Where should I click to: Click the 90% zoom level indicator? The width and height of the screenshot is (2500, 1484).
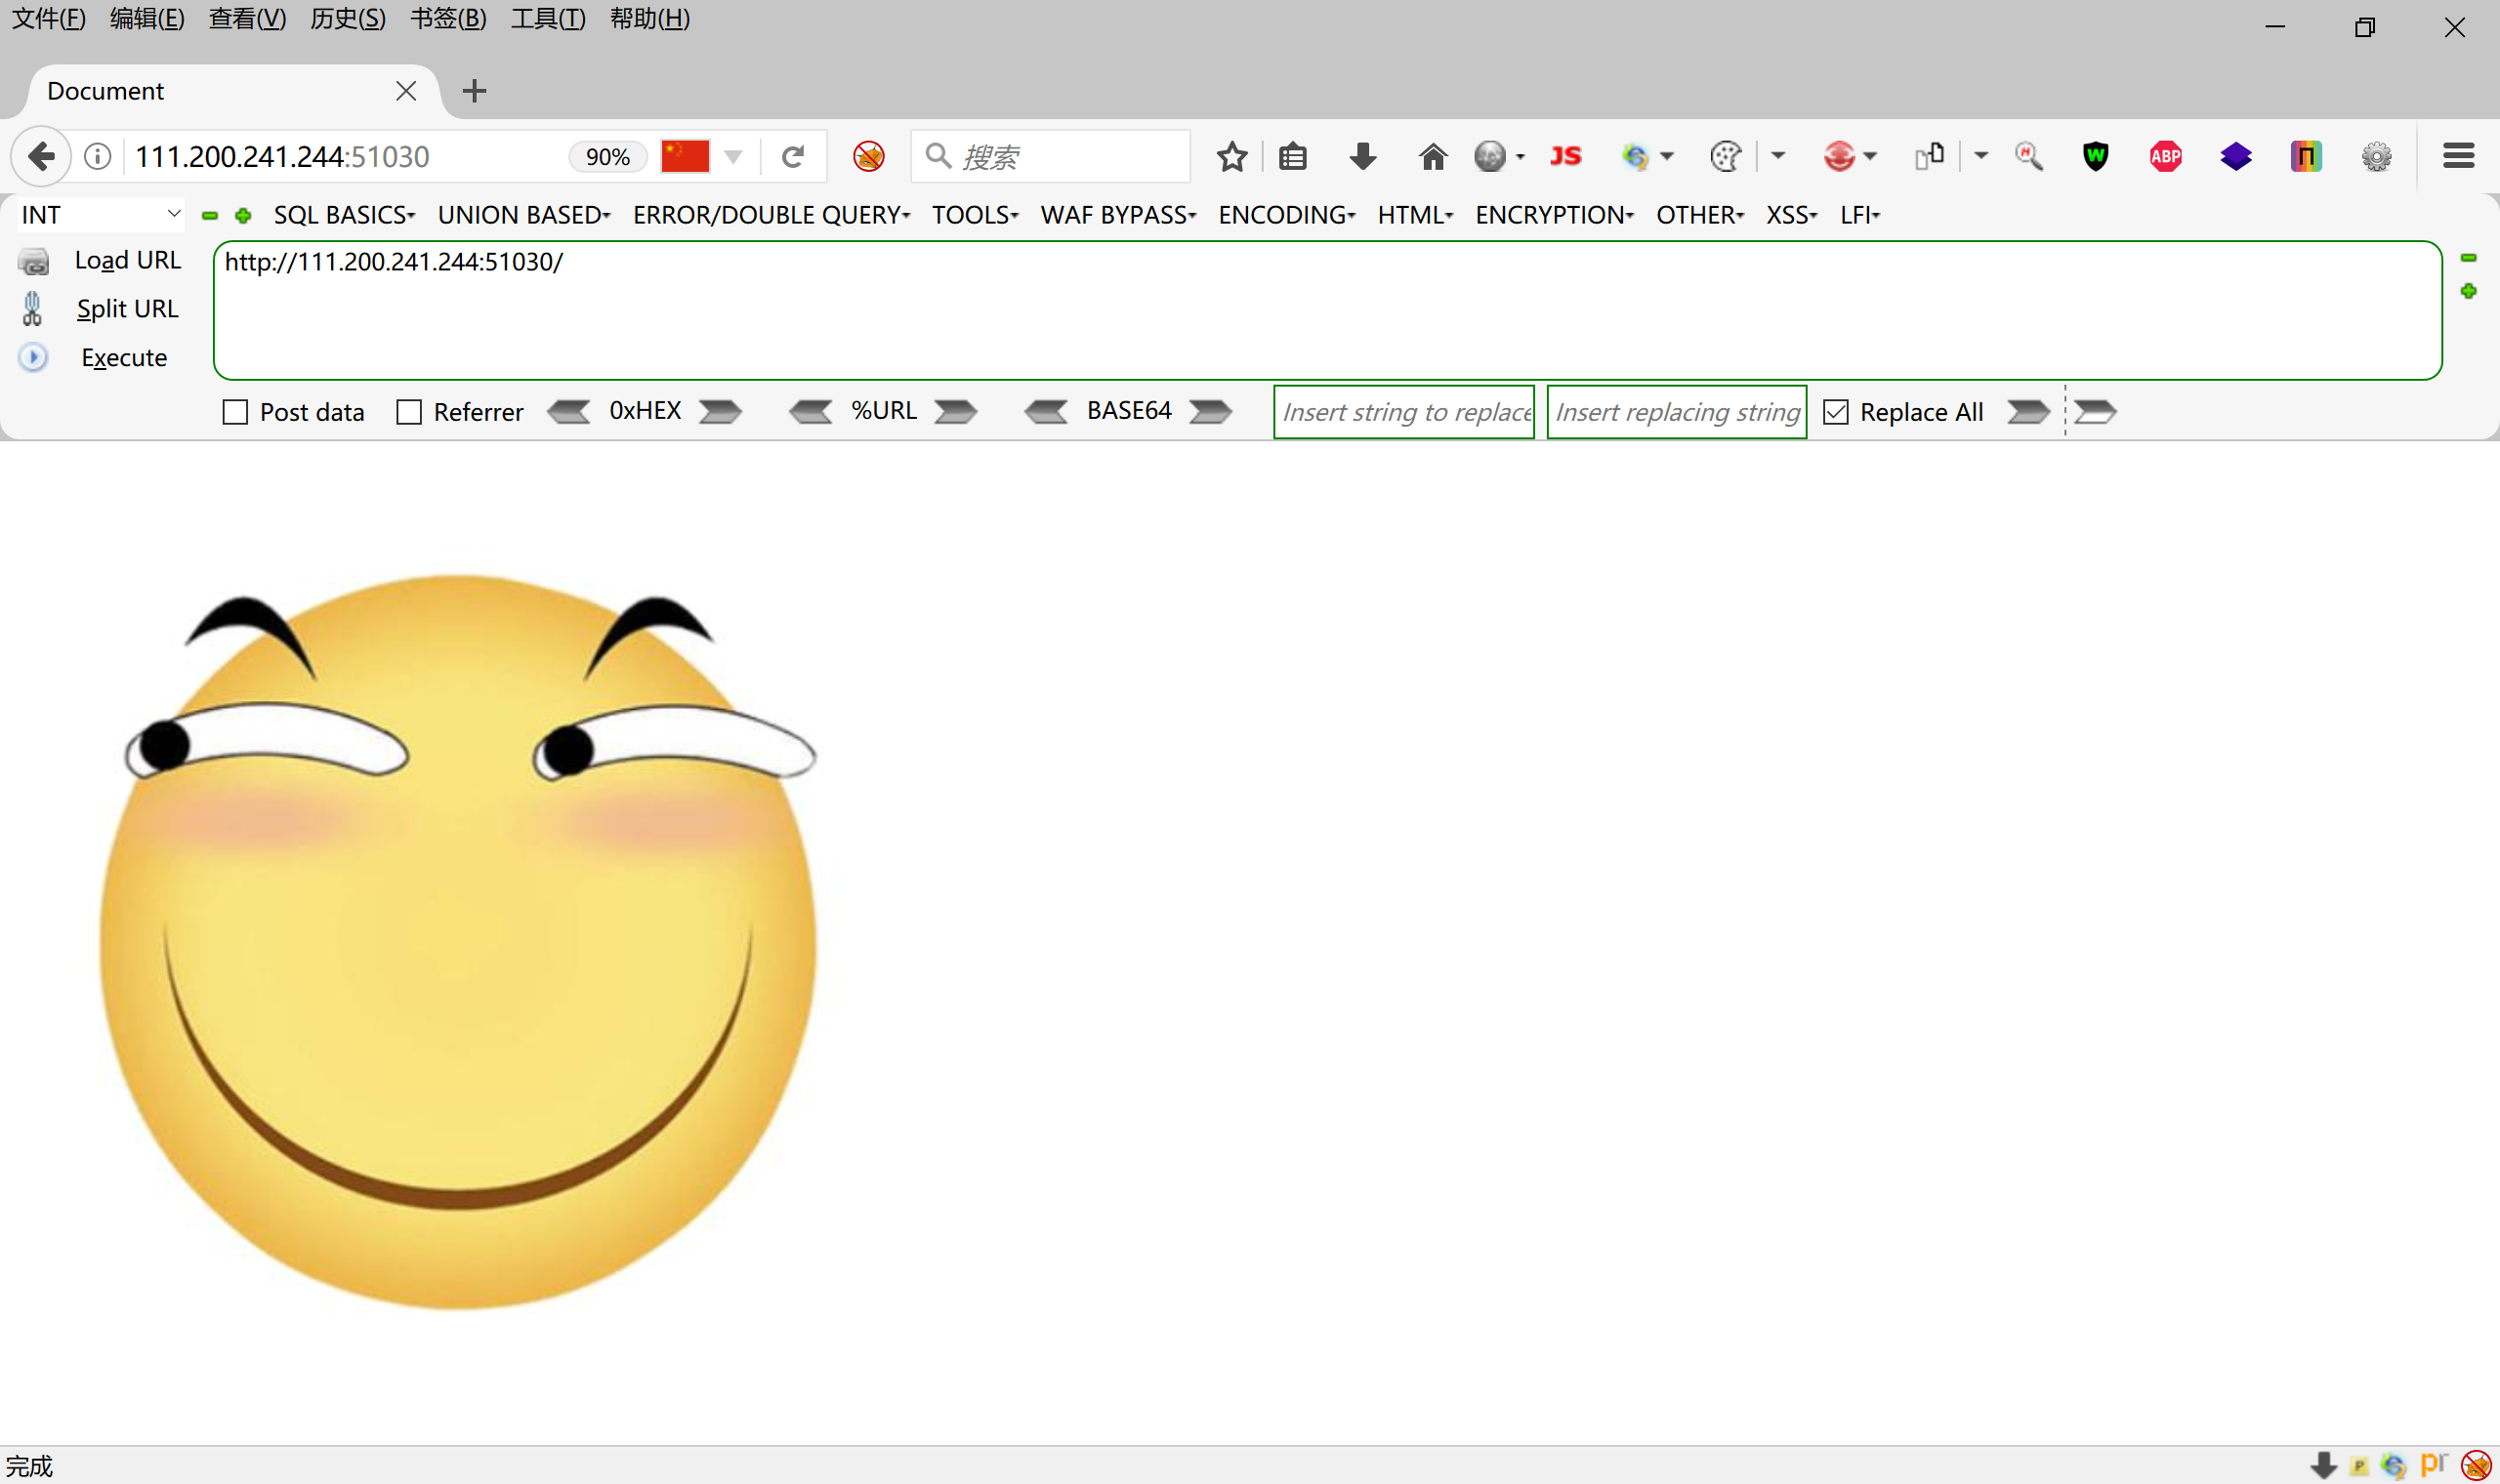(607, 157)
